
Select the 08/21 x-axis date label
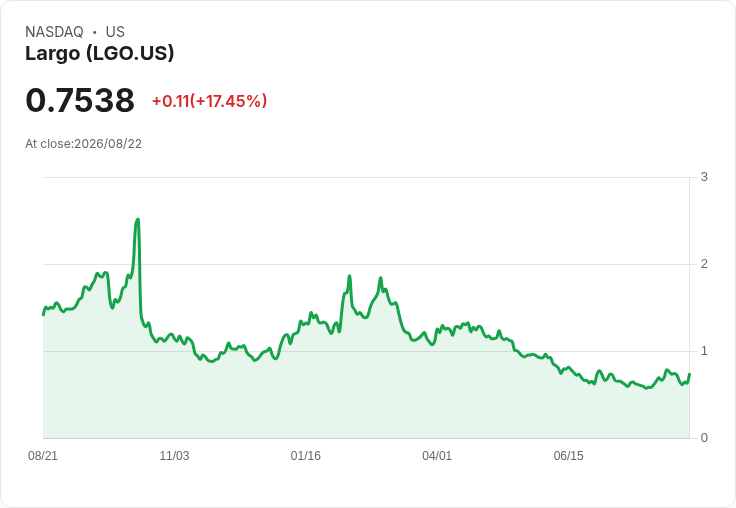43,455
